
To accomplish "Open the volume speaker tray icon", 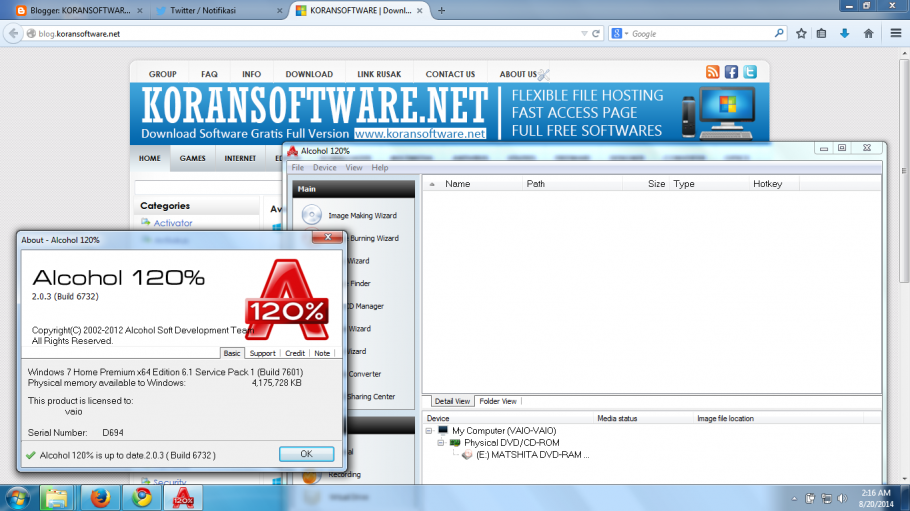I will click(x=842, y=499).
